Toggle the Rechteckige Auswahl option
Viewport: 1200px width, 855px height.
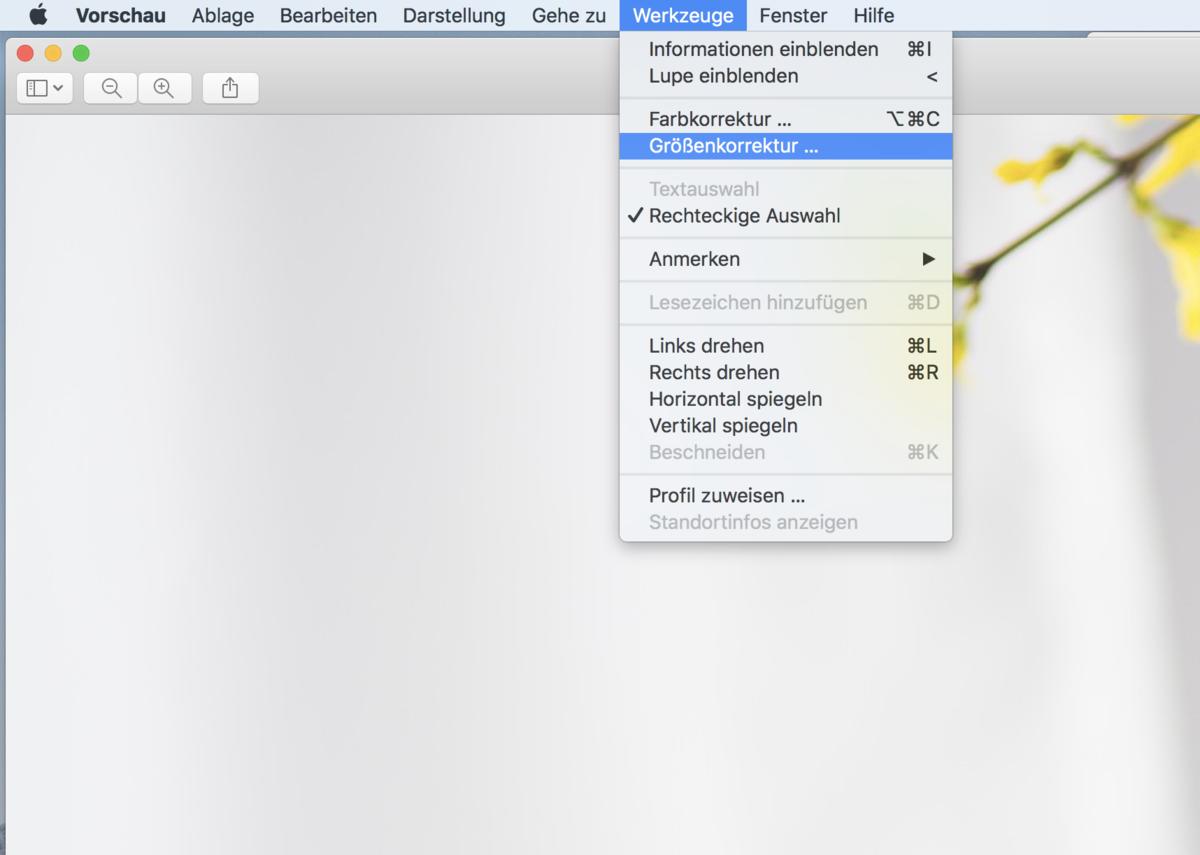[786, 216]
